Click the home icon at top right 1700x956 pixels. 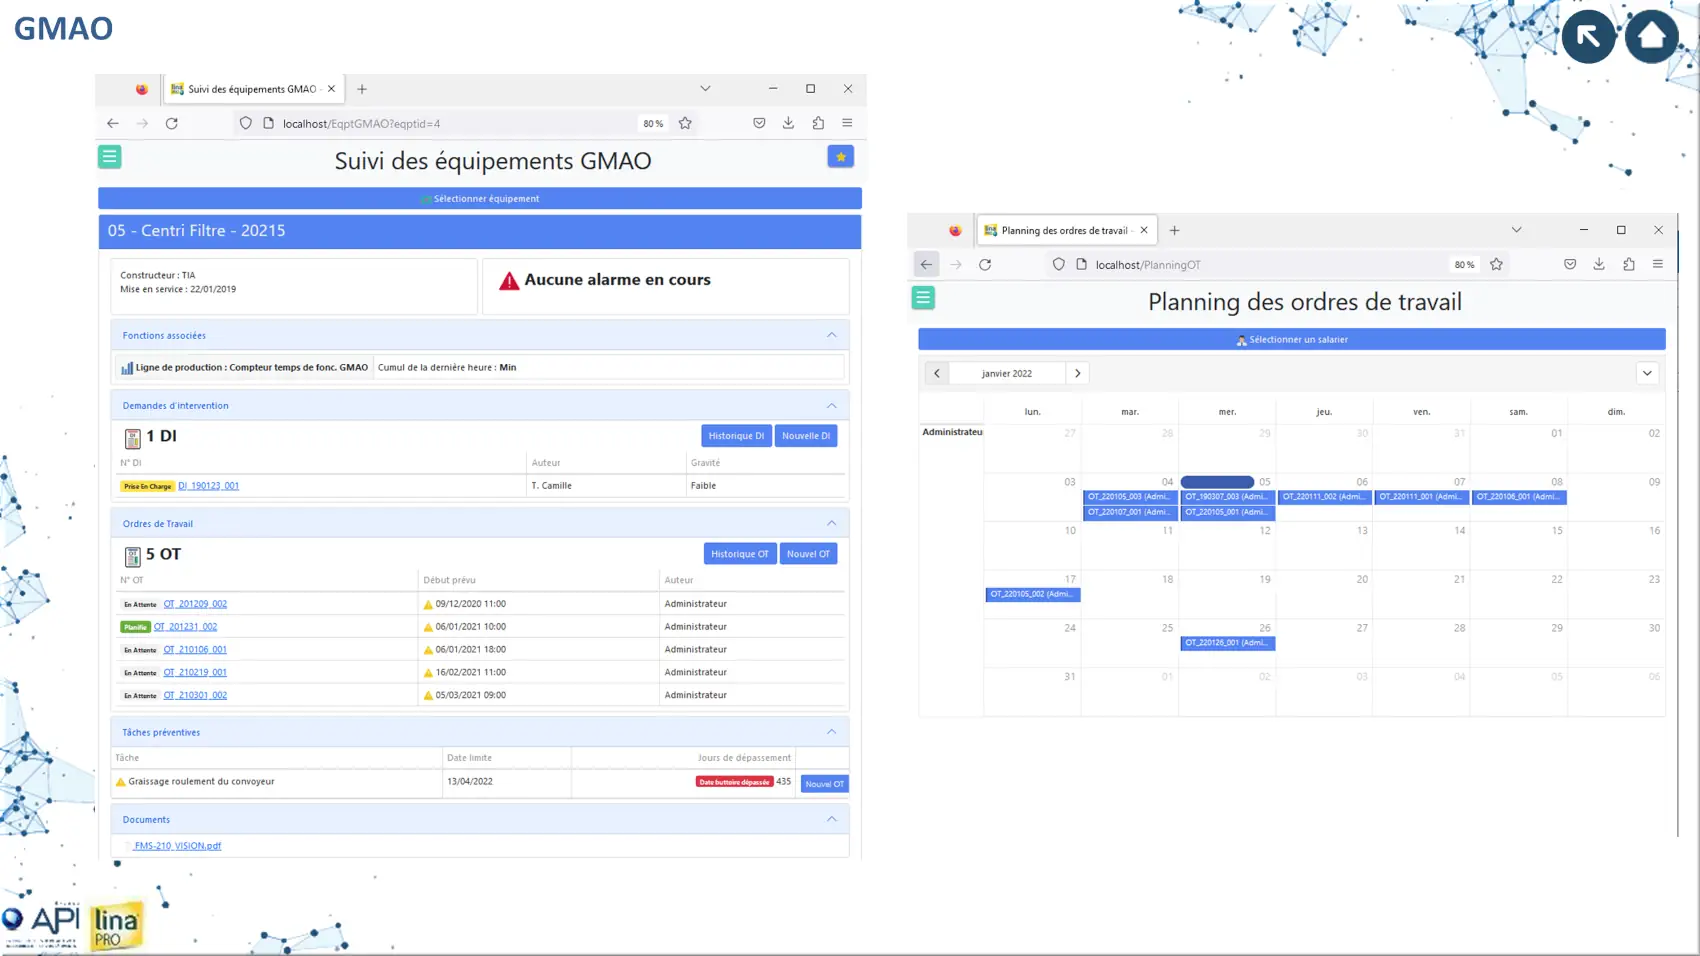tap(1651, 36)
